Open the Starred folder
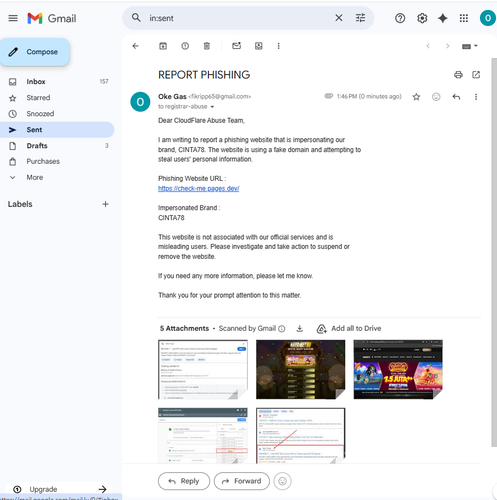Viewport: 497px width, 500px height. (57, 98)
